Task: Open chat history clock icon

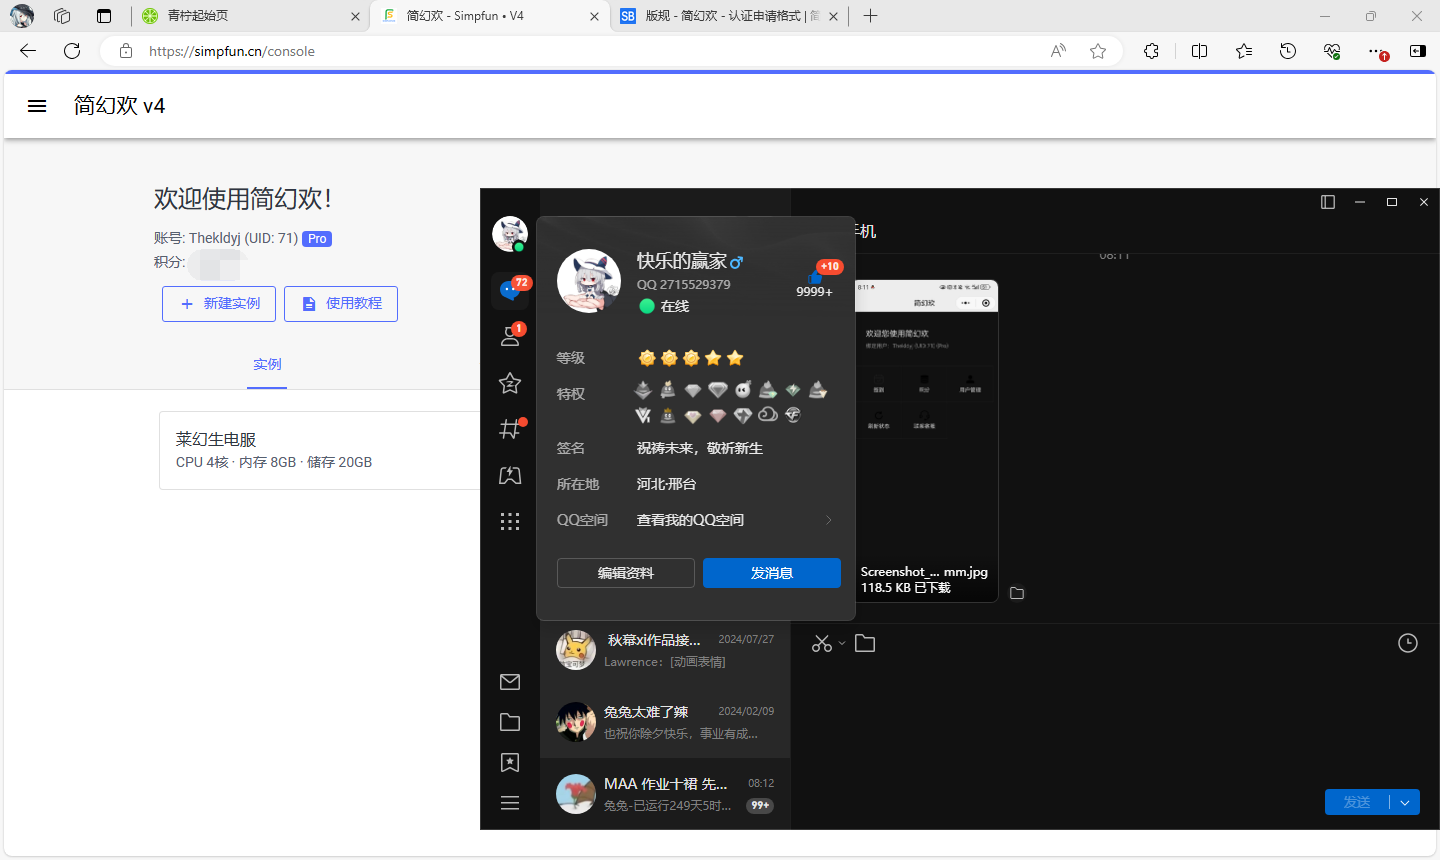Action: point(1408,643)
